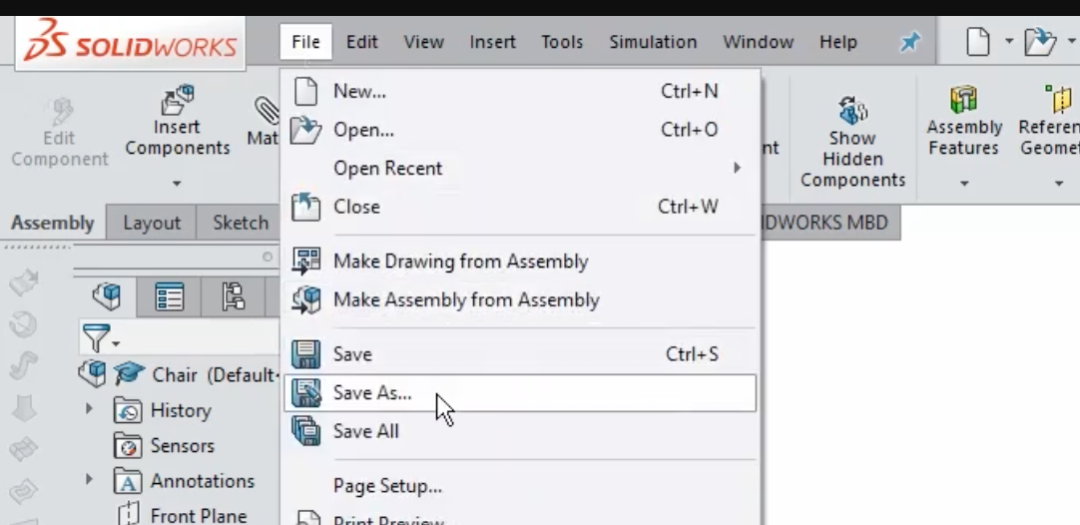The width and height of the screenshot is (1080, 525).
Task: Select the Assembly Features icon
Action: pyautogui.click(x=964, y=99)
